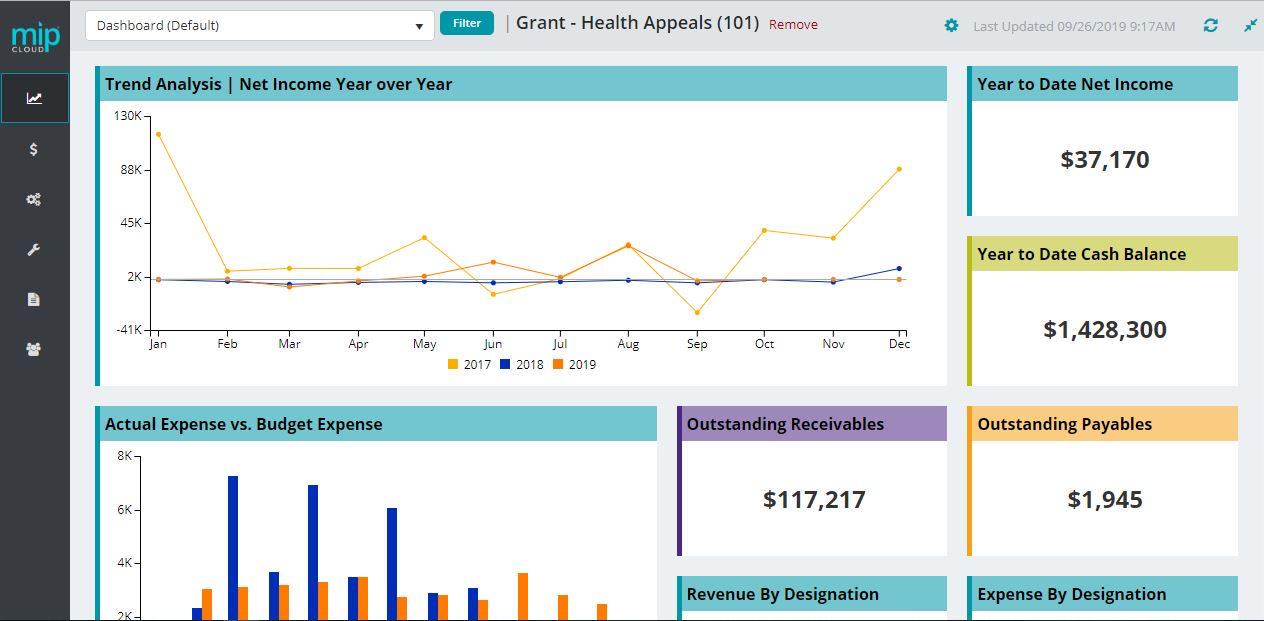Toggle the 2019 legend series
This screenshot has height=621, width=1264.
coord(574,364)
